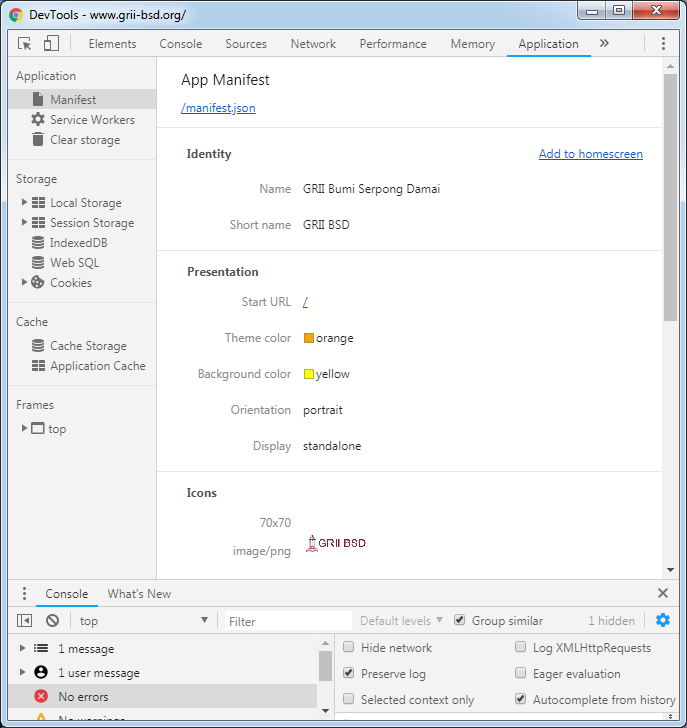Expand the Cookies tree arrow
The width and height of the screenshot is (687, 728).
[x=24, y=282]
